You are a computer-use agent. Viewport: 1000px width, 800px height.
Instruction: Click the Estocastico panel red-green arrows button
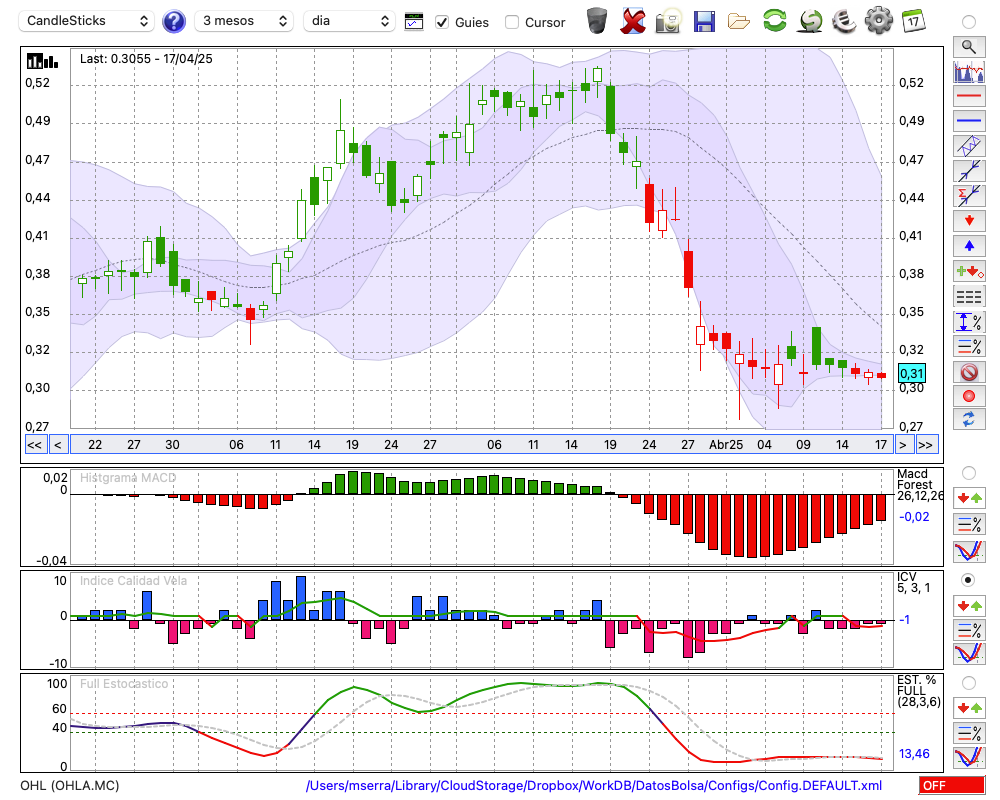(969, 707)
